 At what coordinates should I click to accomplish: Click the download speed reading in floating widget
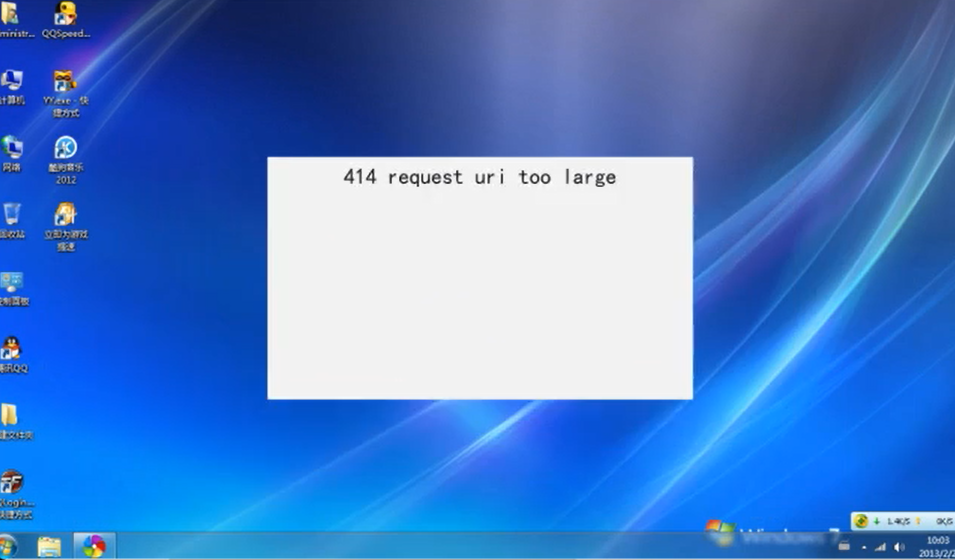[x=898, y=522]
